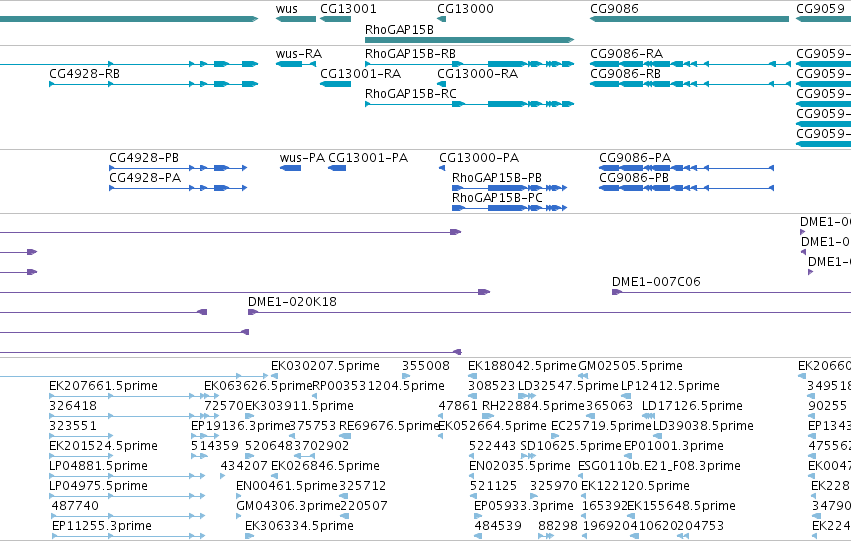
Task: Click the EST labeled 325970
Action: 554,486
